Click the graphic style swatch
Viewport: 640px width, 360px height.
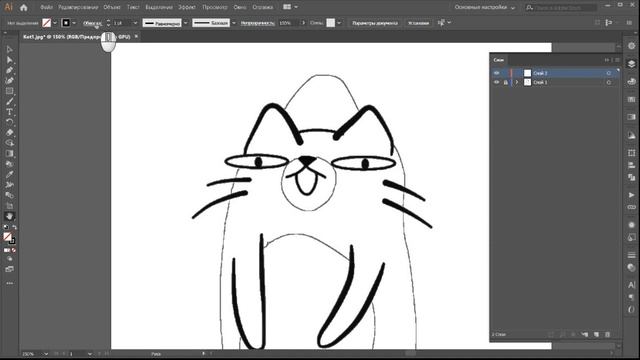coord(331,23)
